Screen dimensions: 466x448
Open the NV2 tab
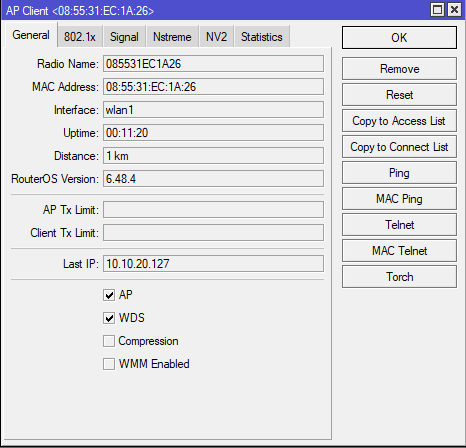click(216, 36)
